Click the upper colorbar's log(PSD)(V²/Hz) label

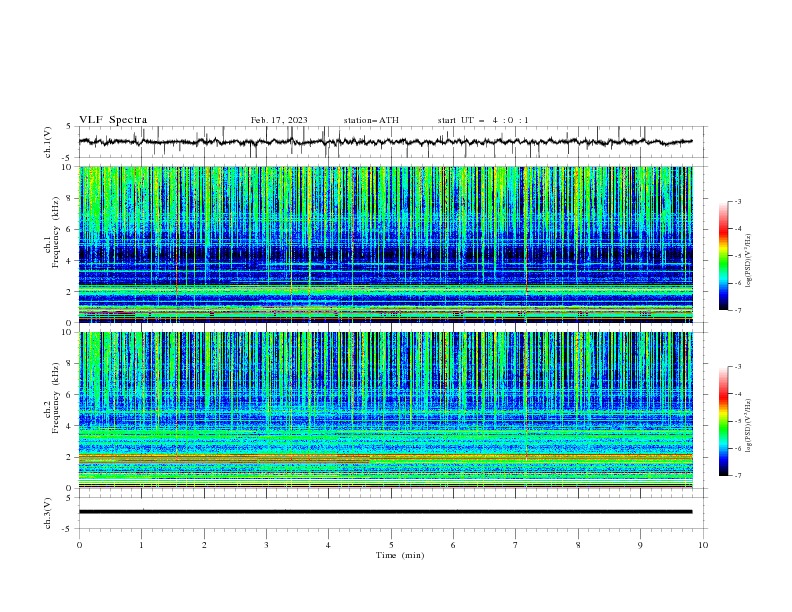pyautogui.click(x=749, y=261)
